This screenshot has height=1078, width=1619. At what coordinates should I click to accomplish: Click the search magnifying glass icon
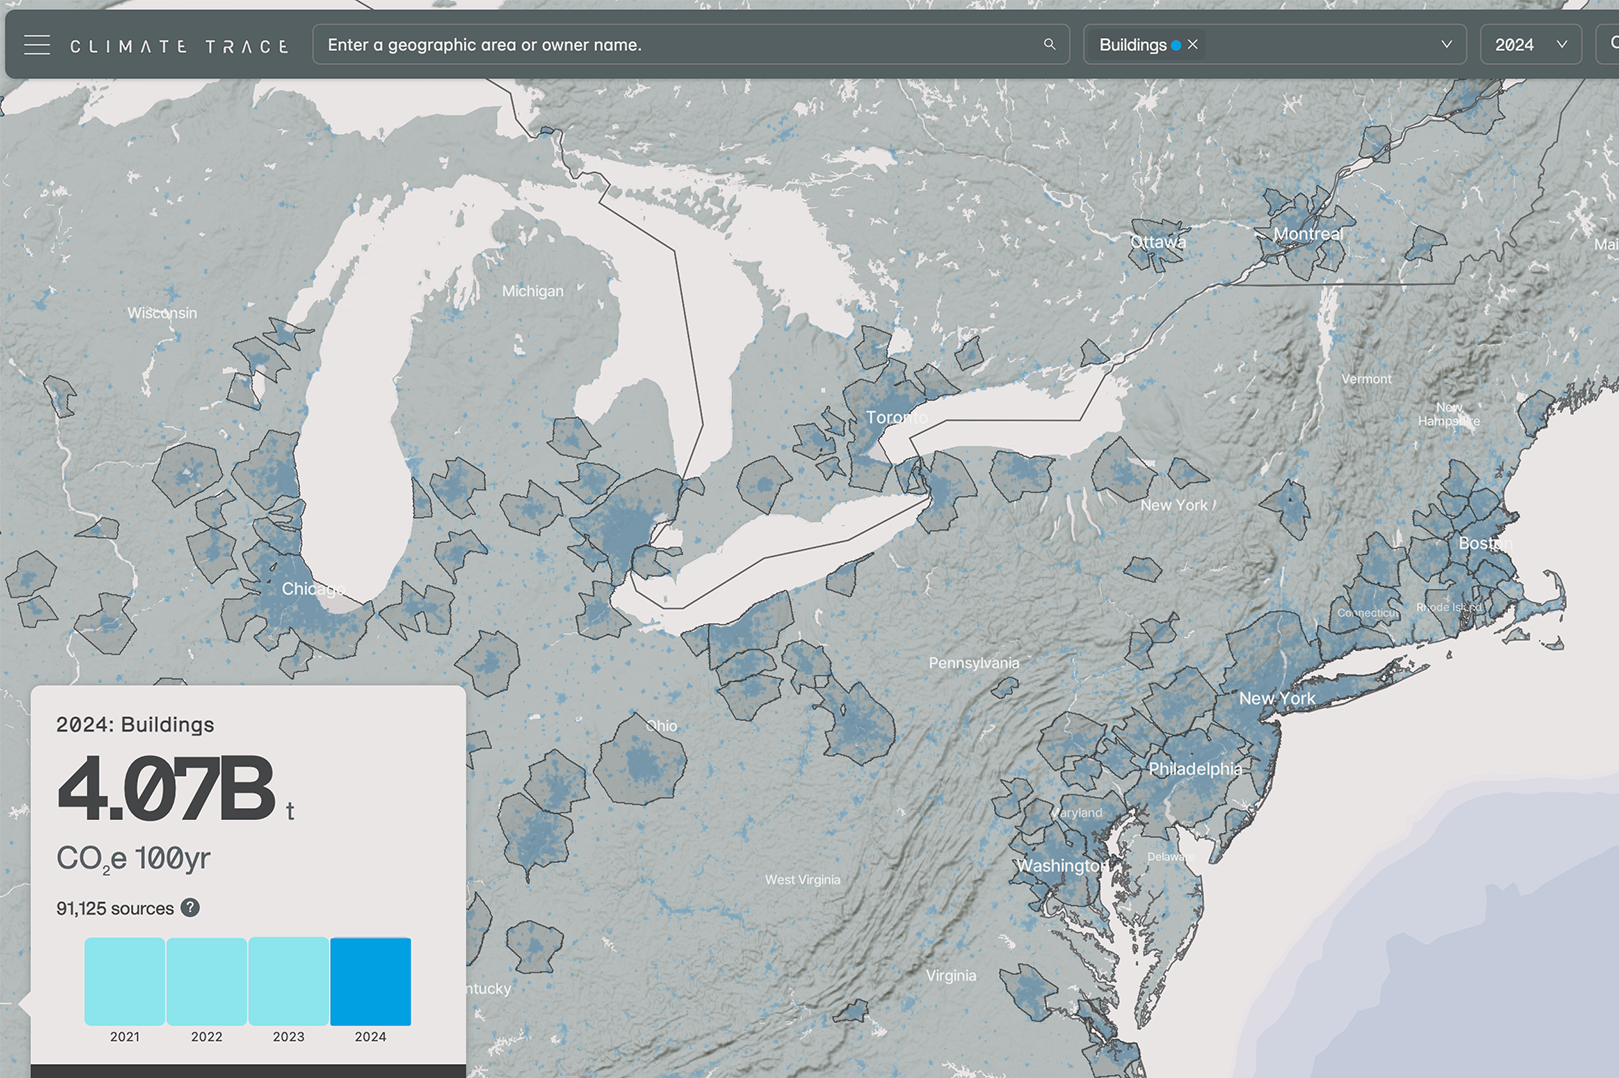click(1049, 44)
